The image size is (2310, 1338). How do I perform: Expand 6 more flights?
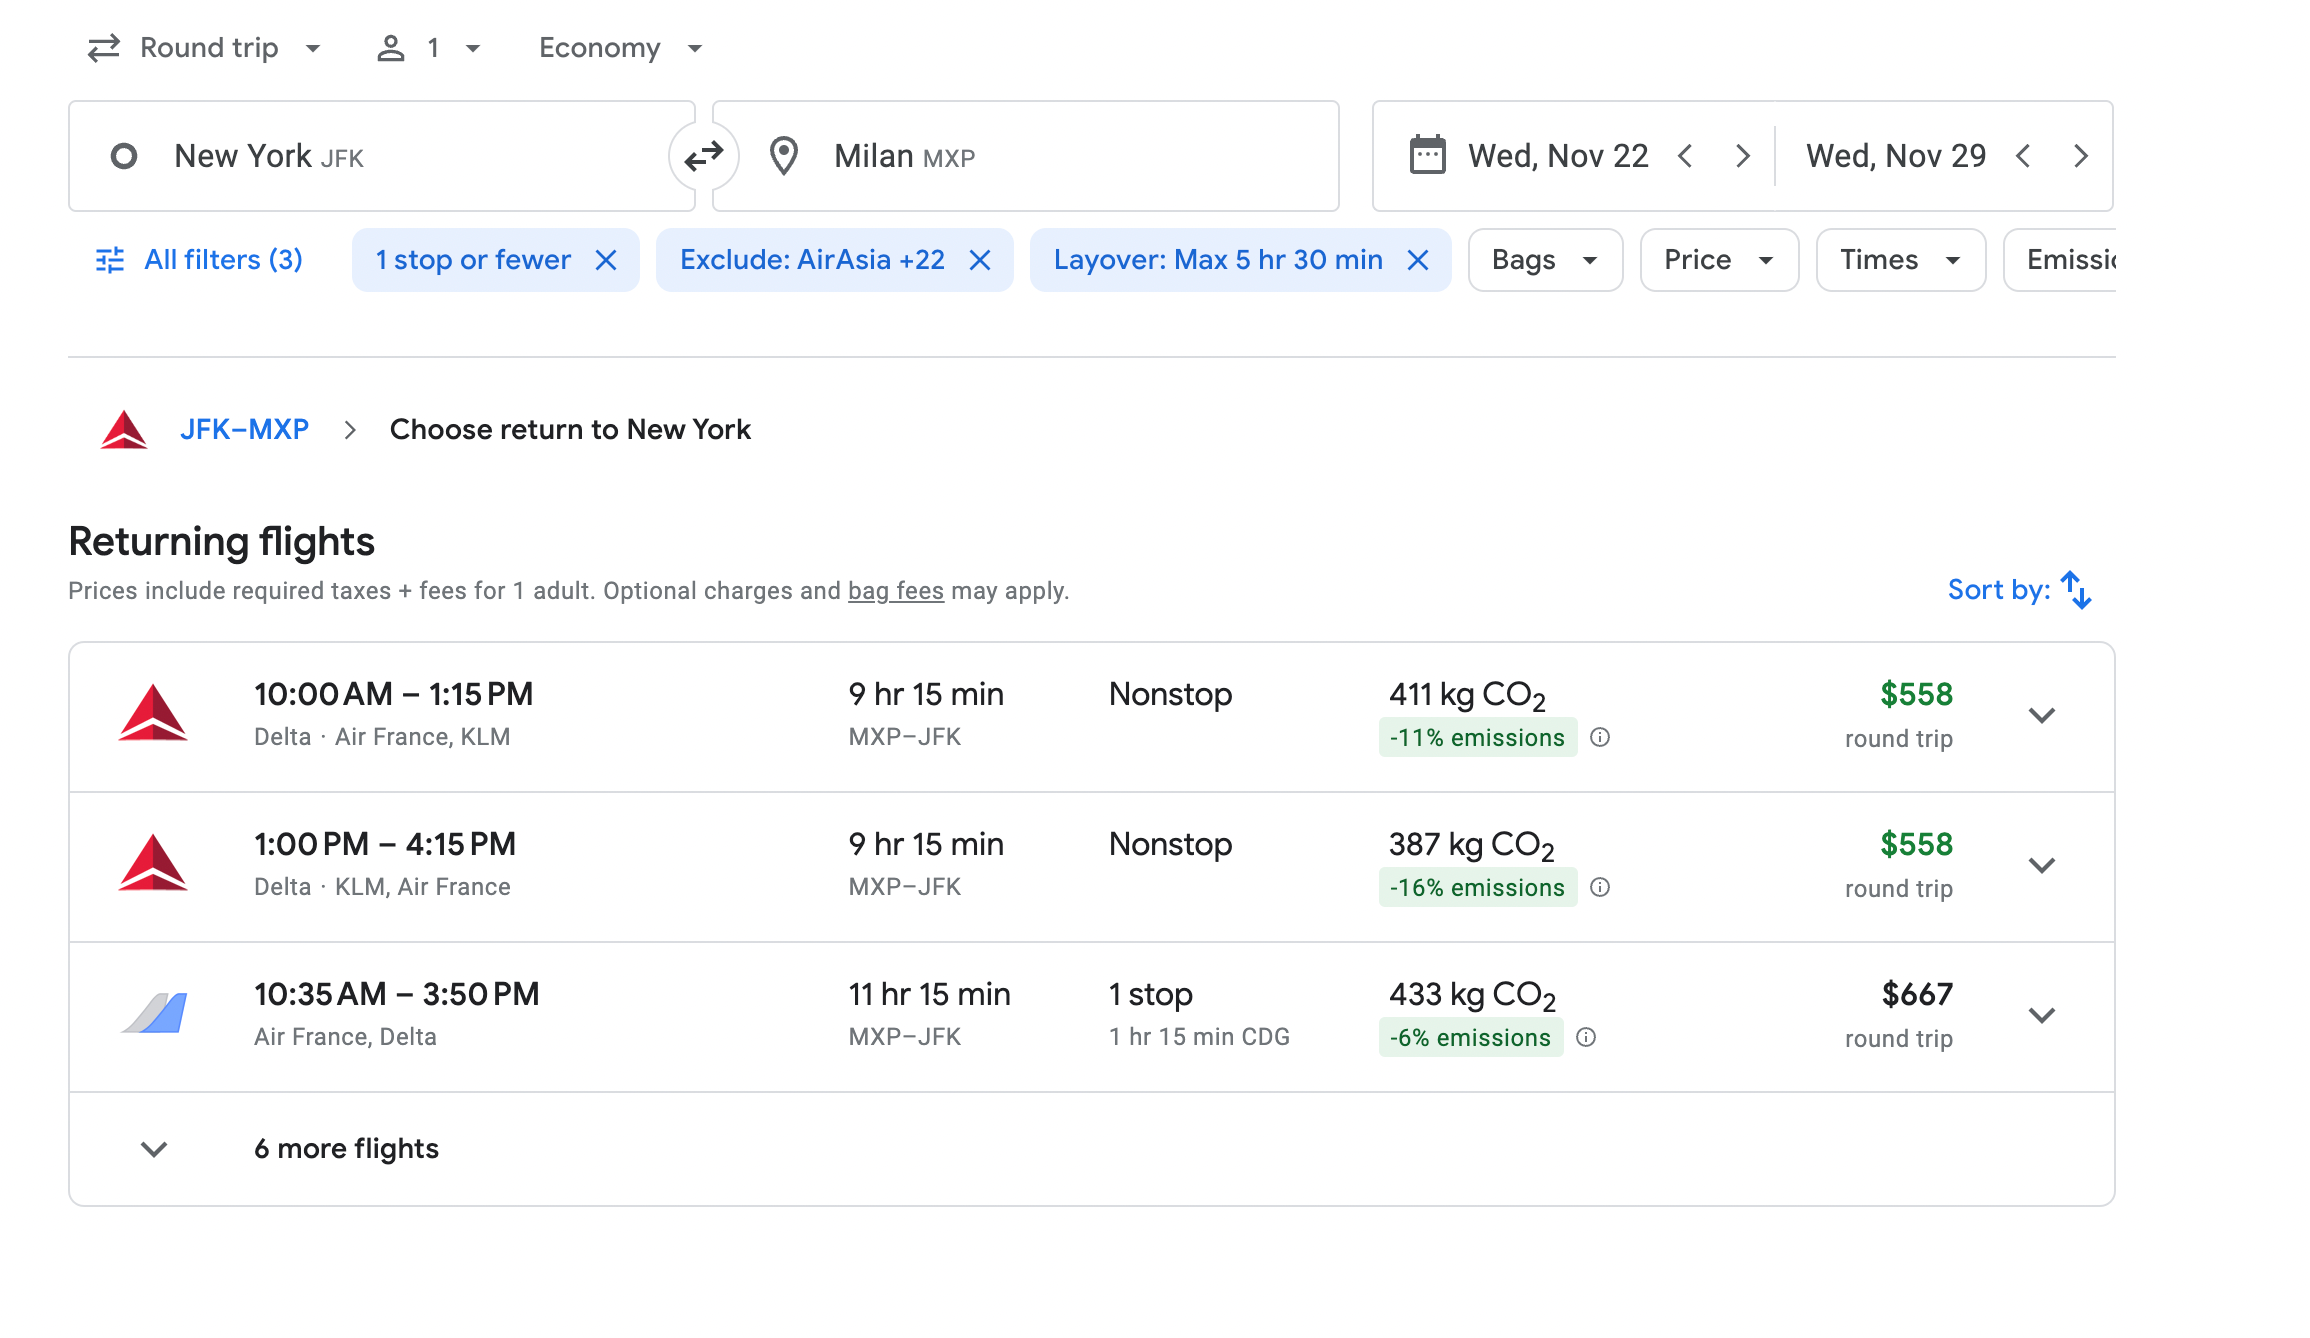click(x=346, y=1149)
